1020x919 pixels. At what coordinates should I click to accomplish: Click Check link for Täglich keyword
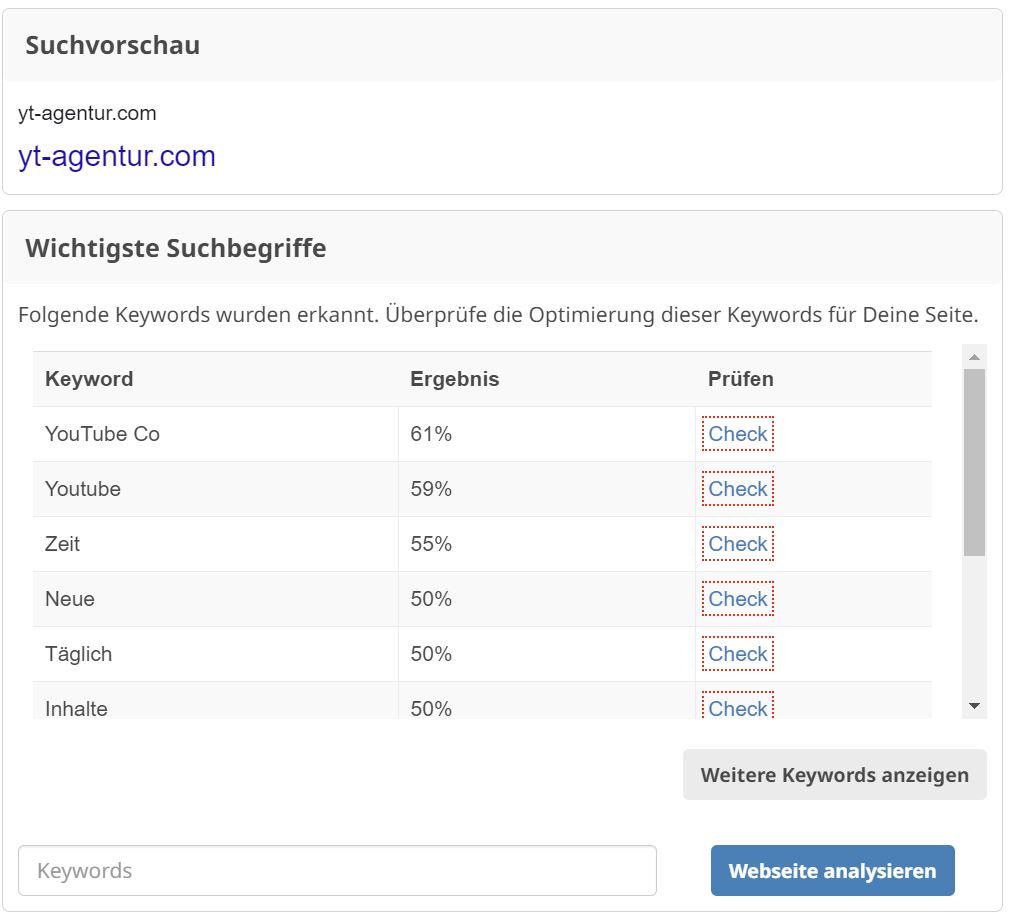(738, 654)
